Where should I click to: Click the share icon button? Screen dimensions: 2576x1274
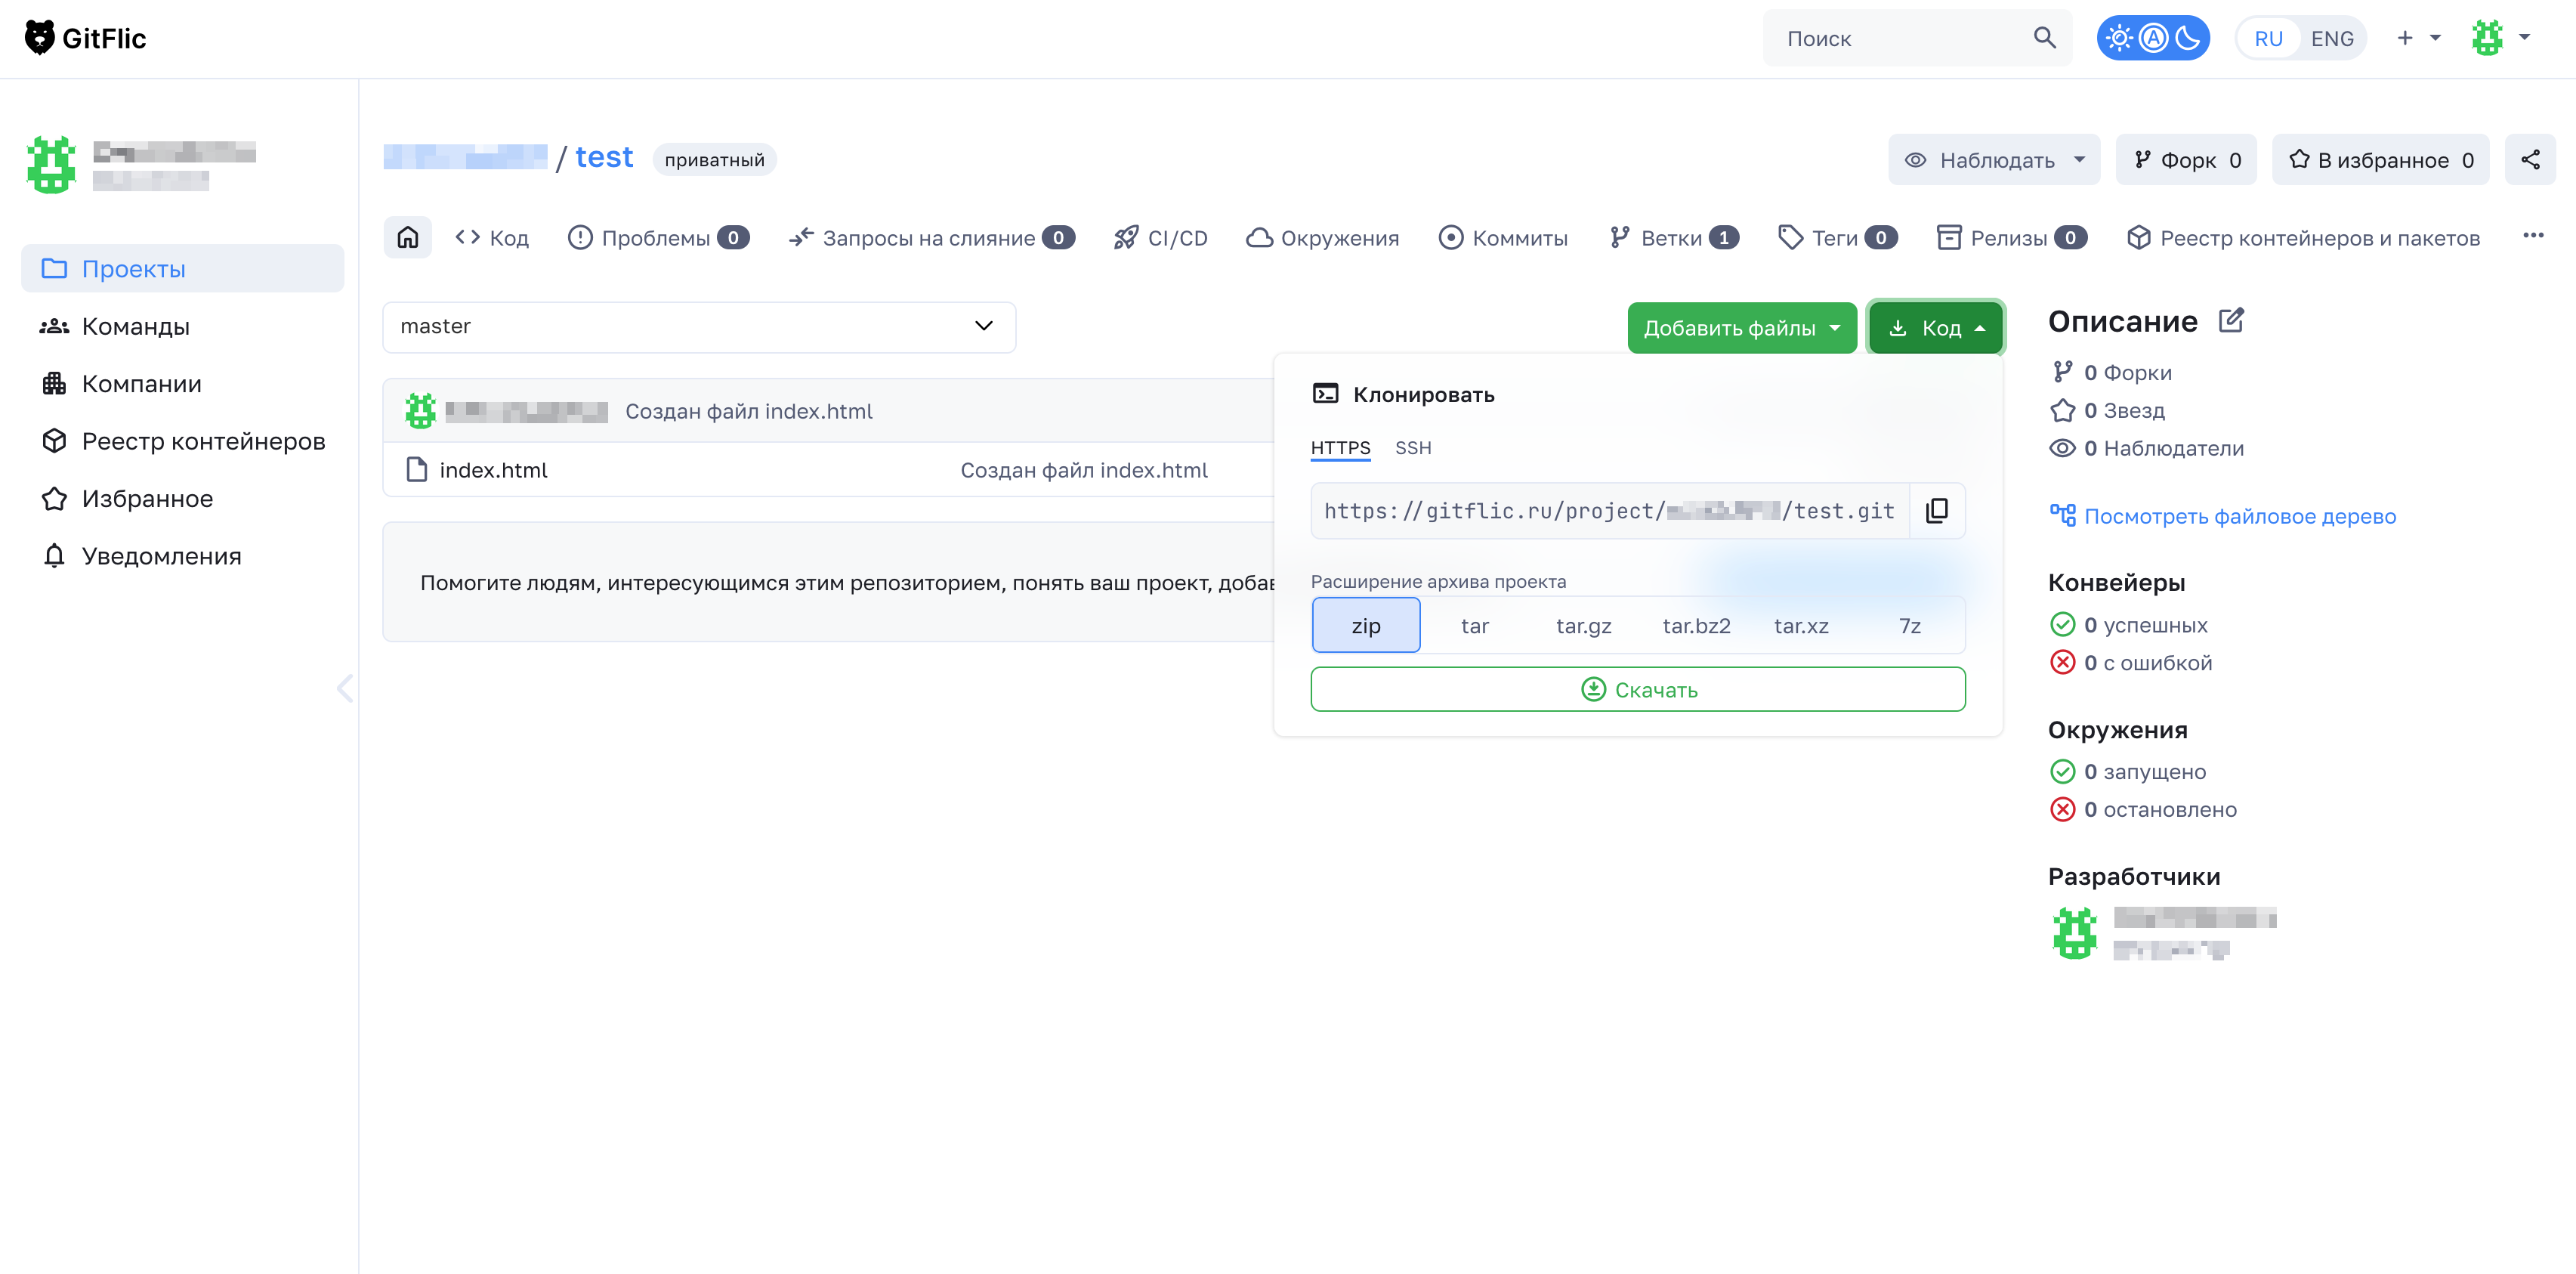tap(2530, 160)
